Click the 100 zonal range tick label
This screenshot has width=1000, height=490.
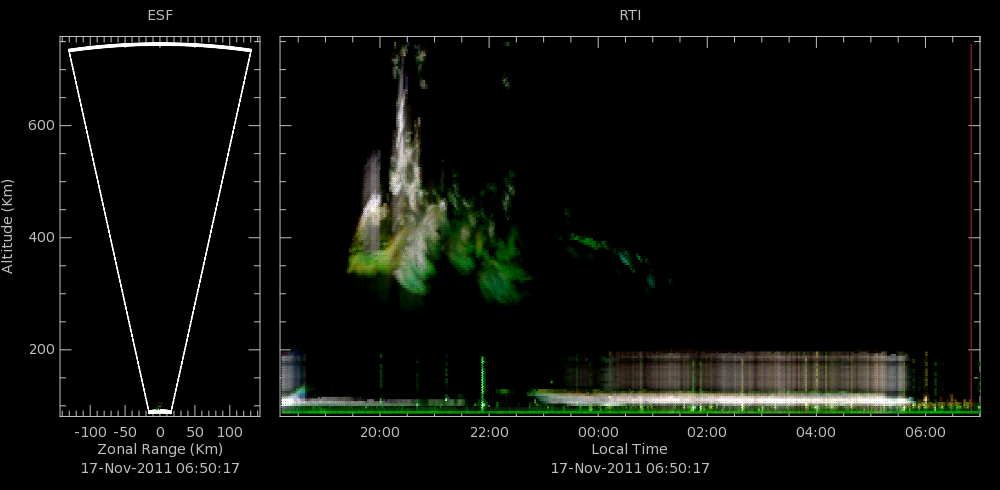tap(231, 432)
